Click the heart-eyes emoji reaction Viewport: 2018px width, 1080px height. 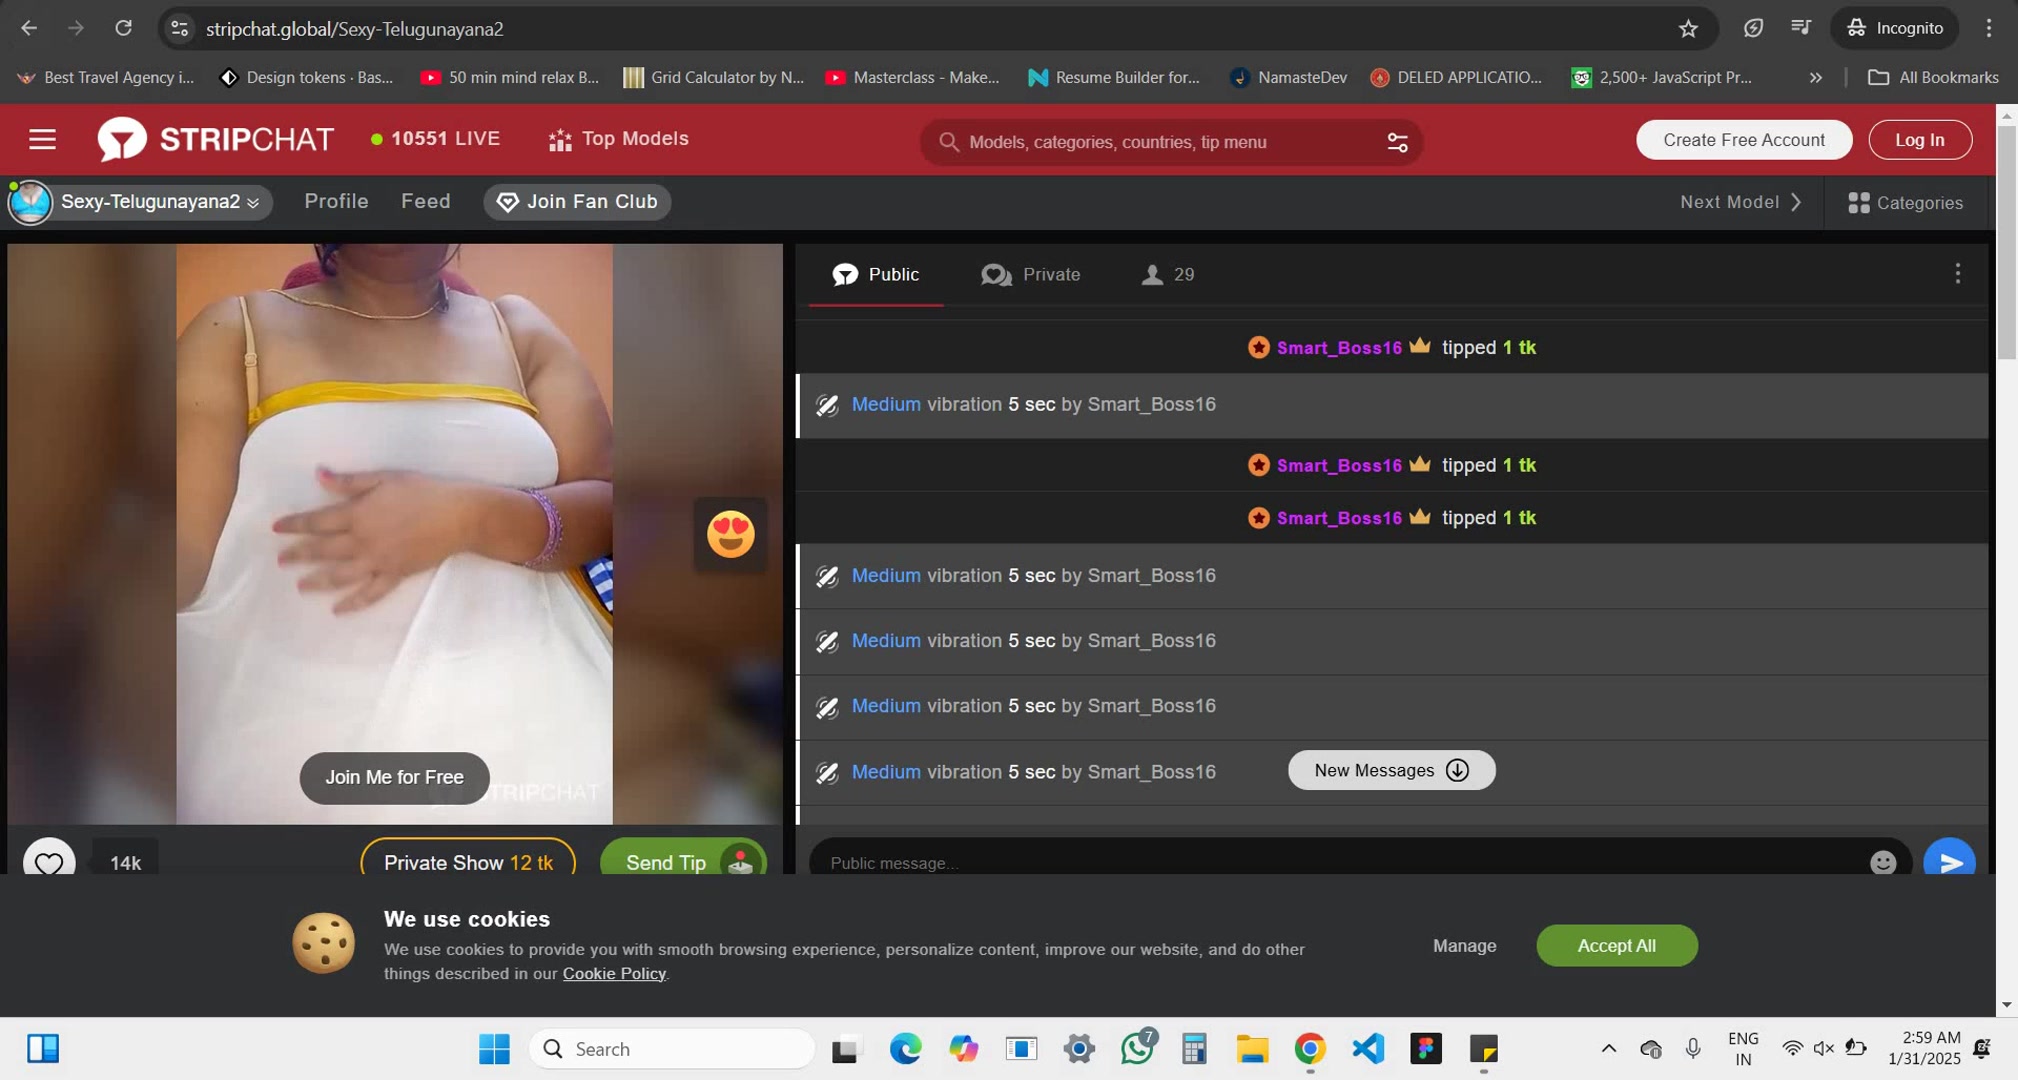(730, 534)
